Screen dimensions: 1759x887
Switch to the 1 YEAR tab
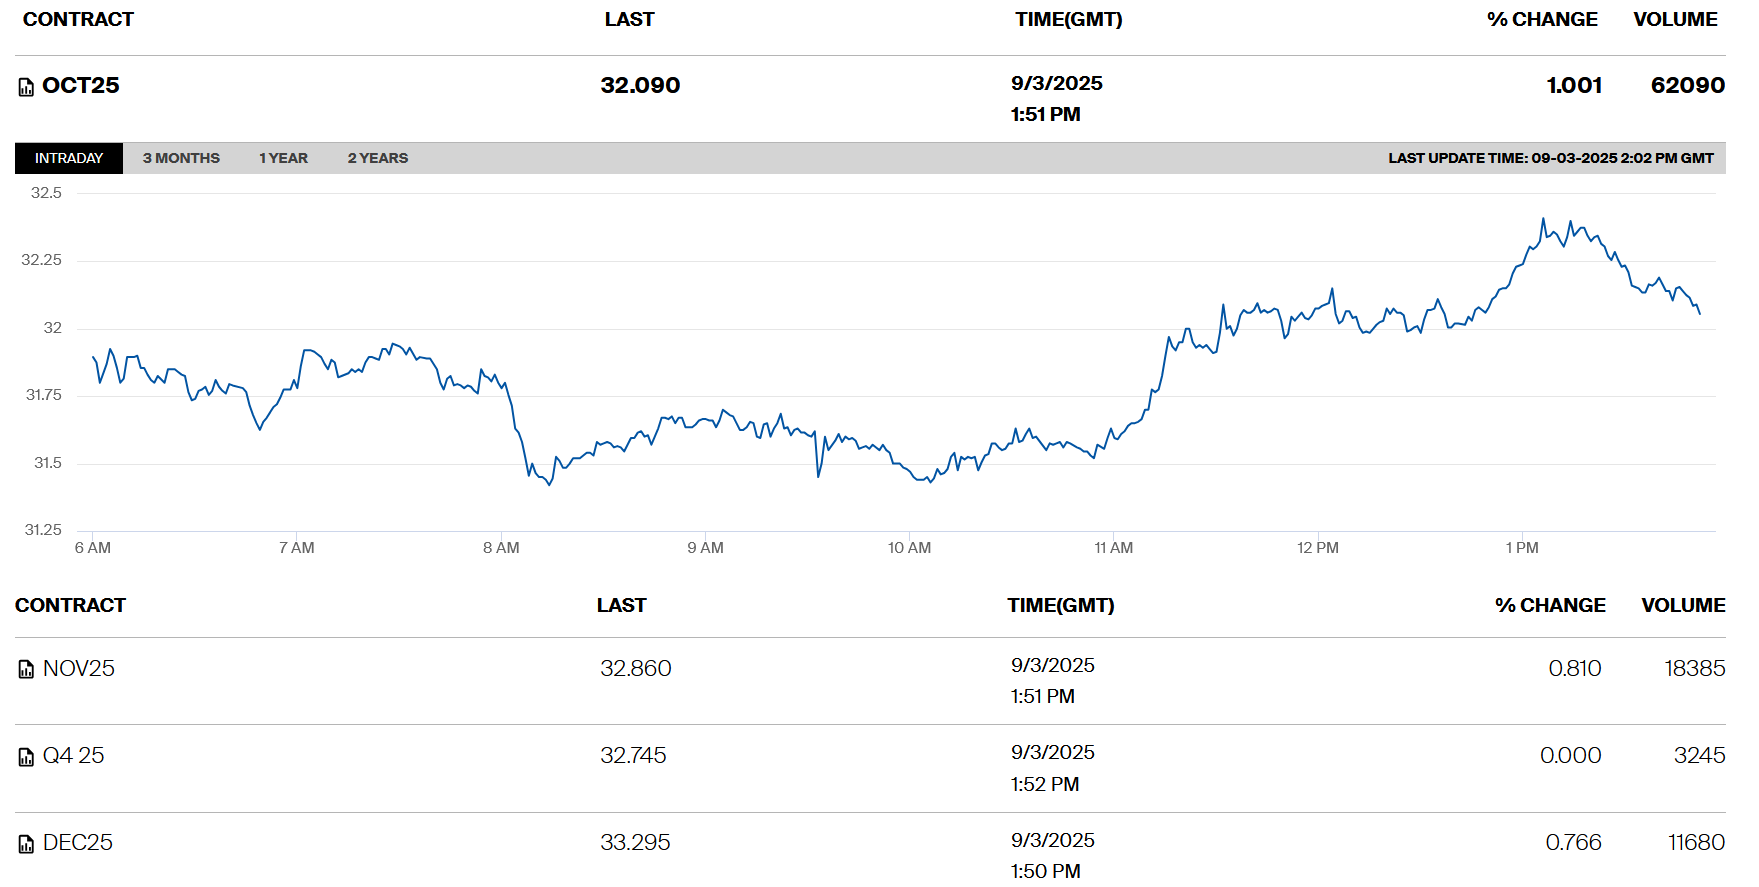[x=283, y=158]
